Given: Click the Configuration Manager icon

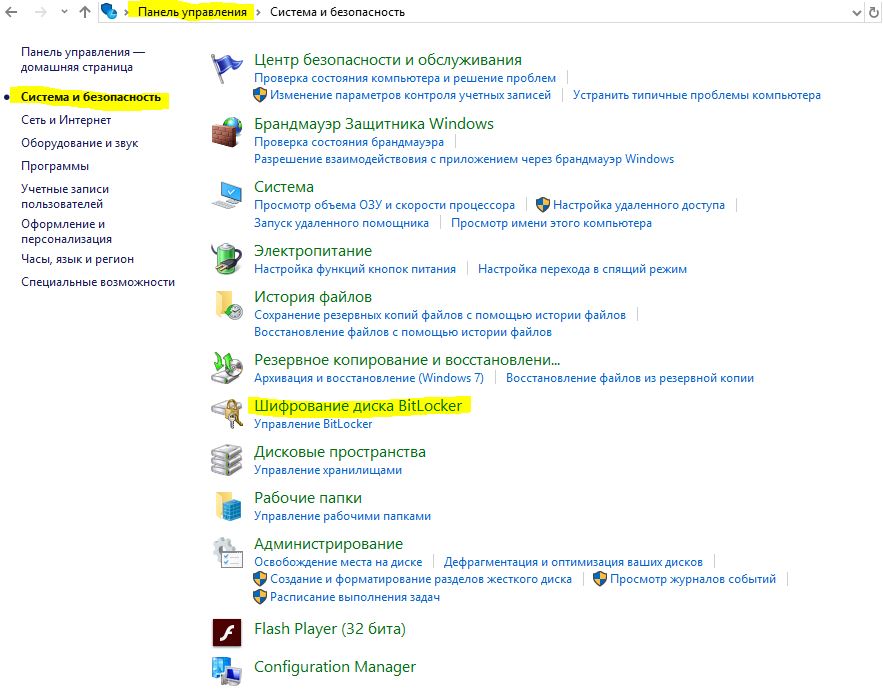Looking at the screenshot, I should 226,671.
